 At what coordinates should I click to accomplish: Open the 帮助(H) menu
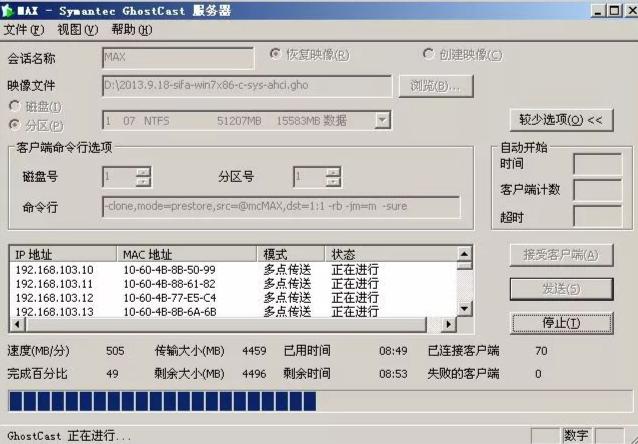tap(132, 30)
